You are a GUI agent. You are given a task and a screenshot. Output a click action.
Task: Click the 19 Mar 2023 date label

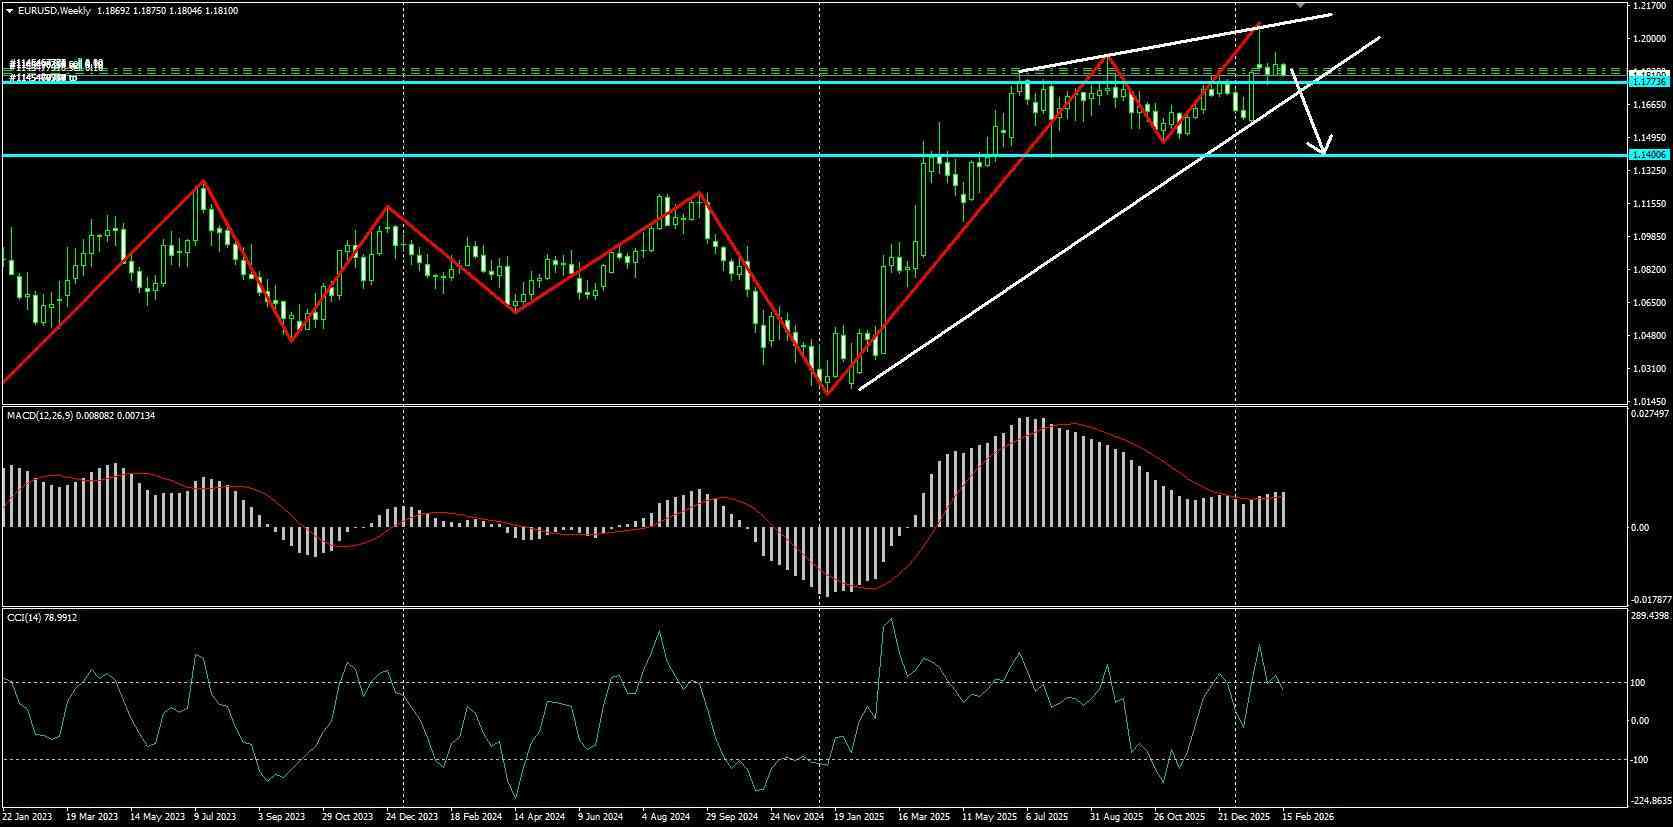tap(90, 817)
